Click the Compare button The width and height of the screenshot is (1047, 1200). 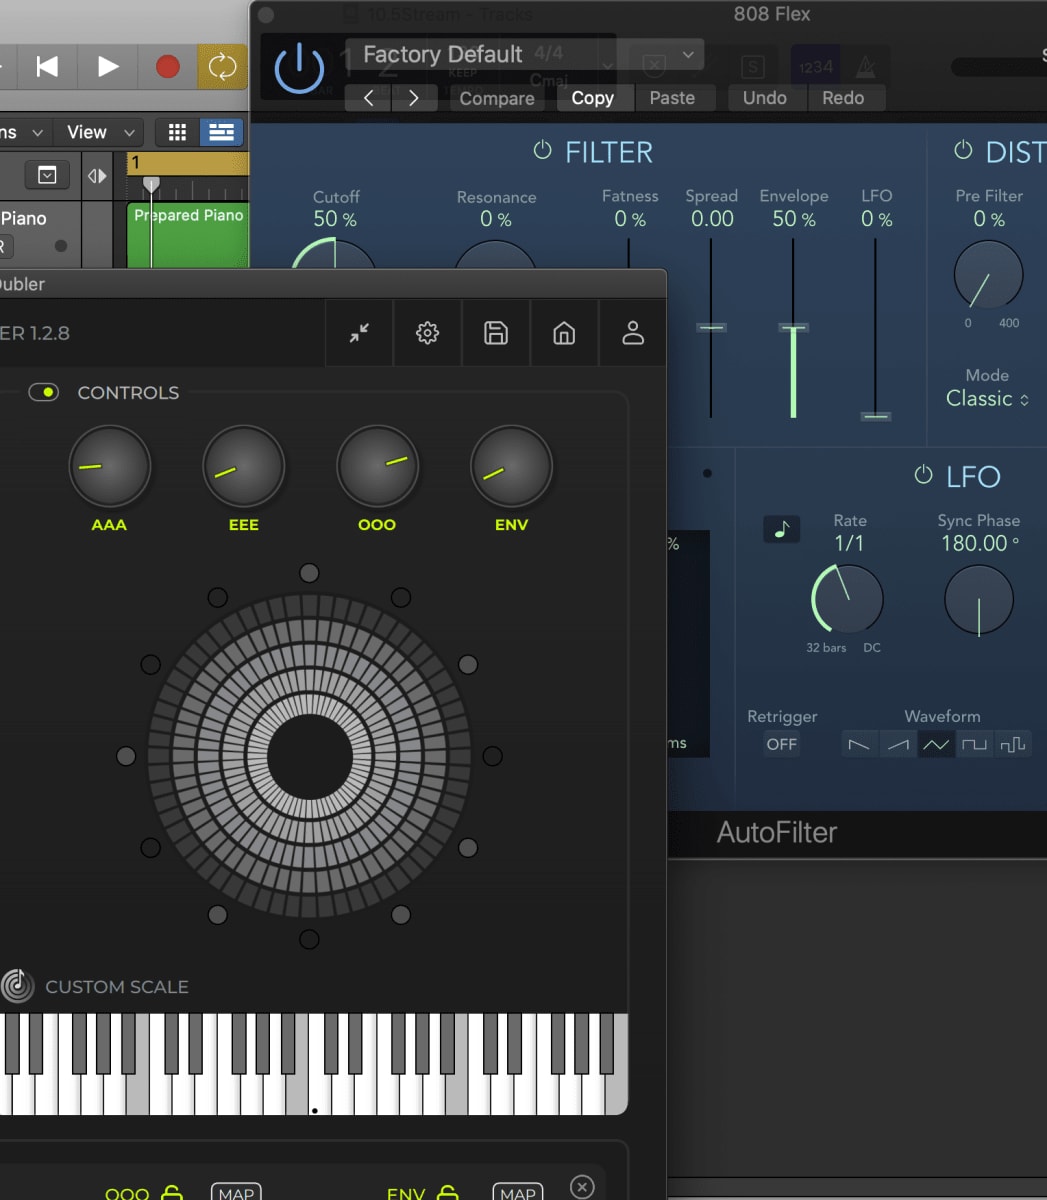(x=496, y=98)
